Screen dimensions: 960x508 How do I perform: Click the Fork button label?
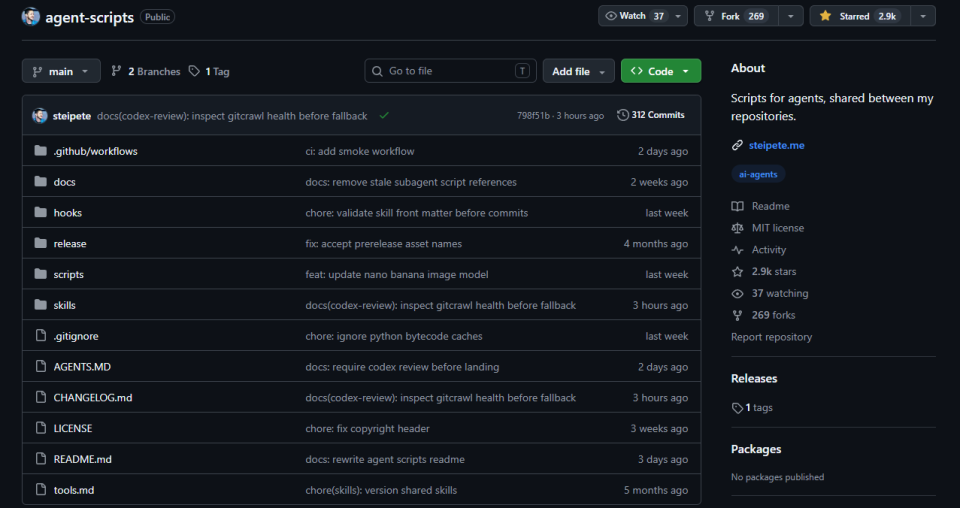pos(730,17)
